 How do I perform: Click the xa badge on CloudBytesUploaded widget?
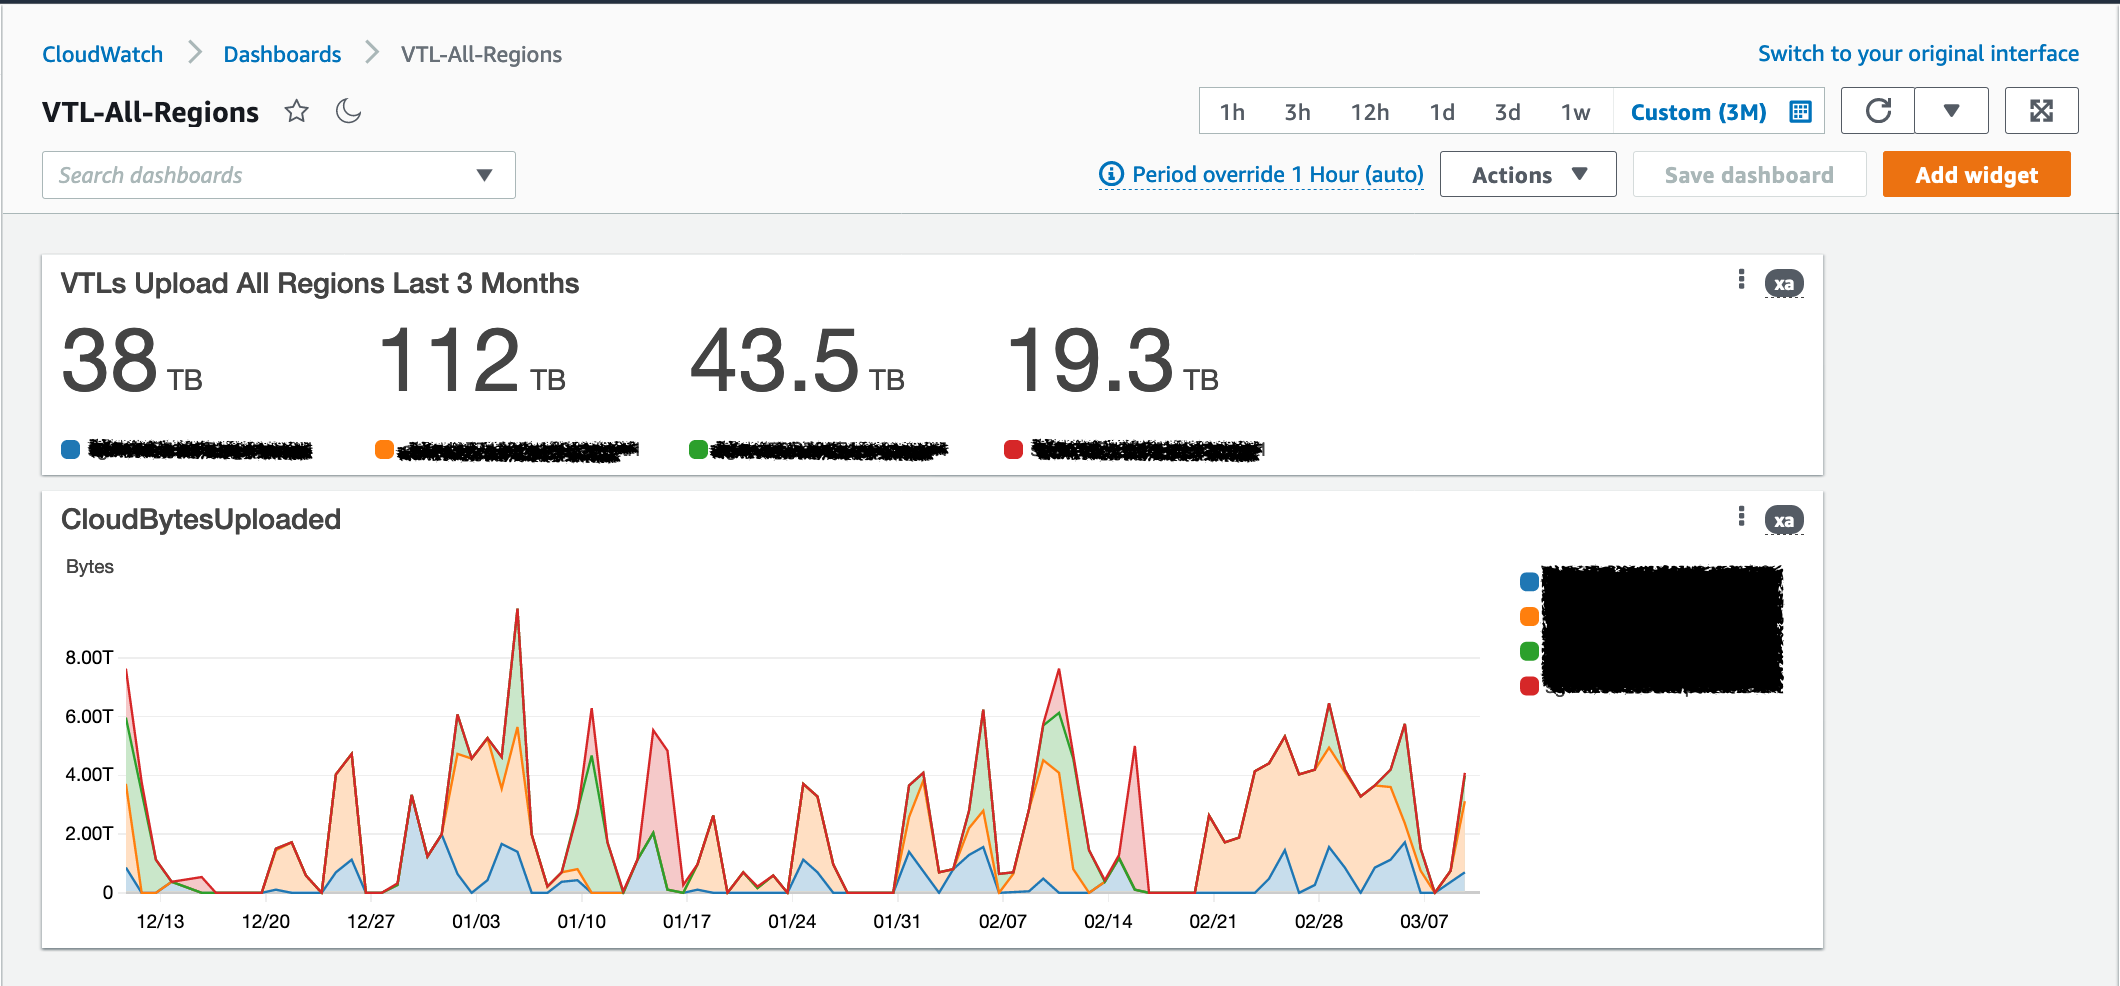coord(1784,519)
